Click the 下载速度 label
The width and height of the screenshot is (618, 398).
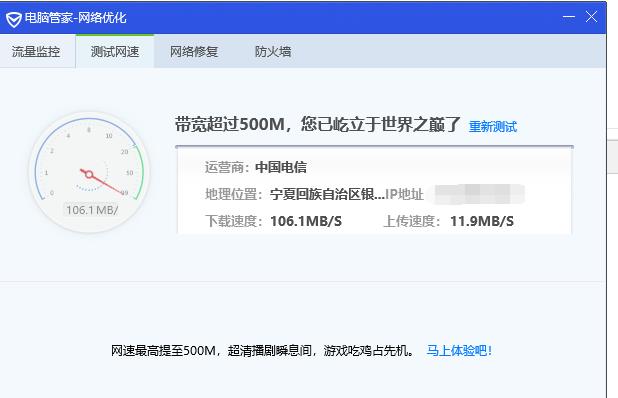tap(234, 221)
